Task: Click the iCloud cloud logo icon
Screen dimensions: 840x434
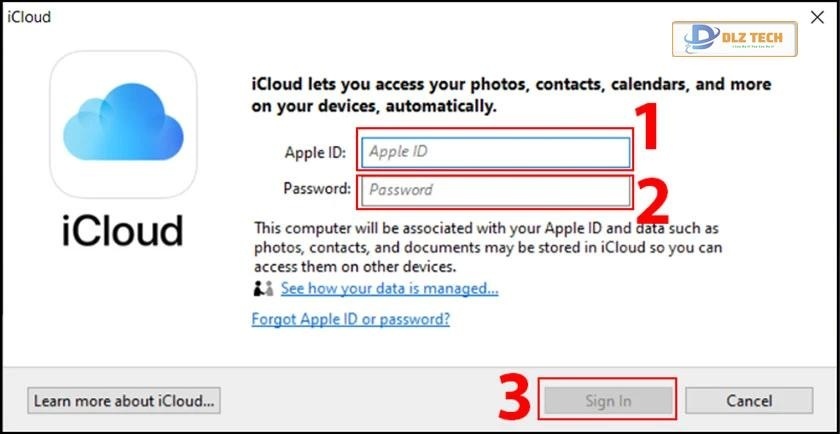Action: click(x=123, y=125)
